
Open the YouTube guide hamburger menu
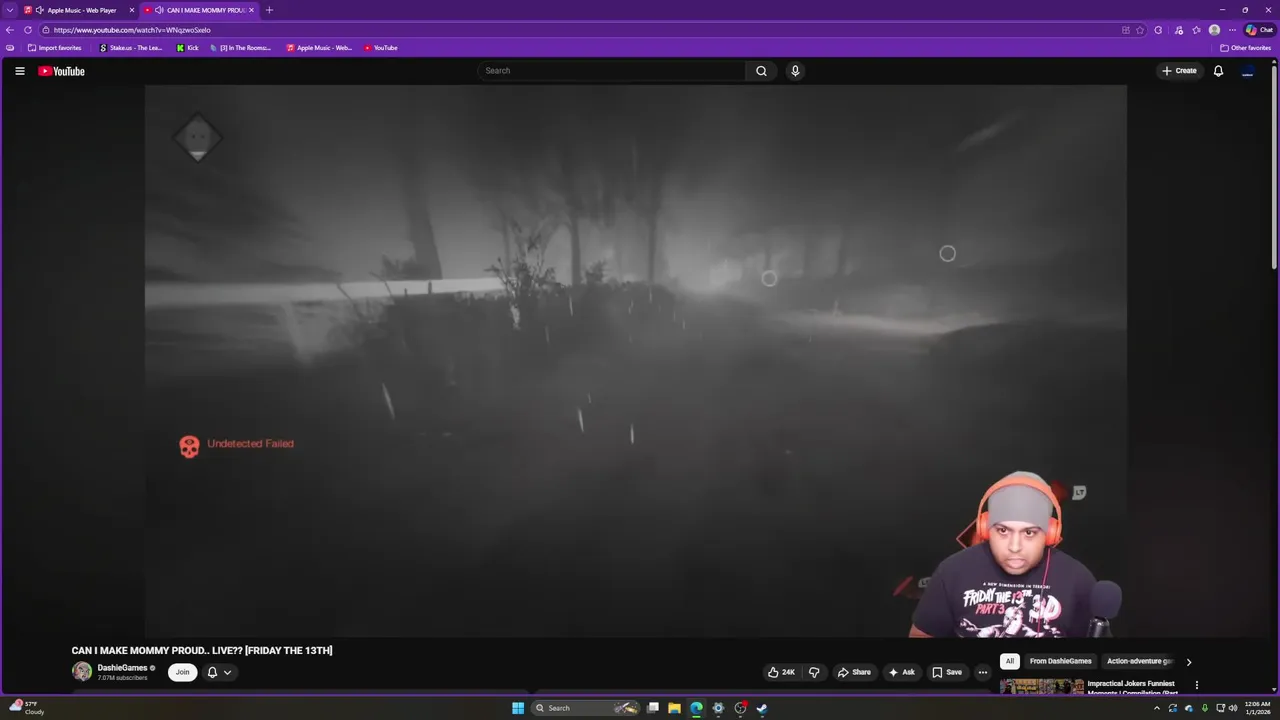pos(19,71)
